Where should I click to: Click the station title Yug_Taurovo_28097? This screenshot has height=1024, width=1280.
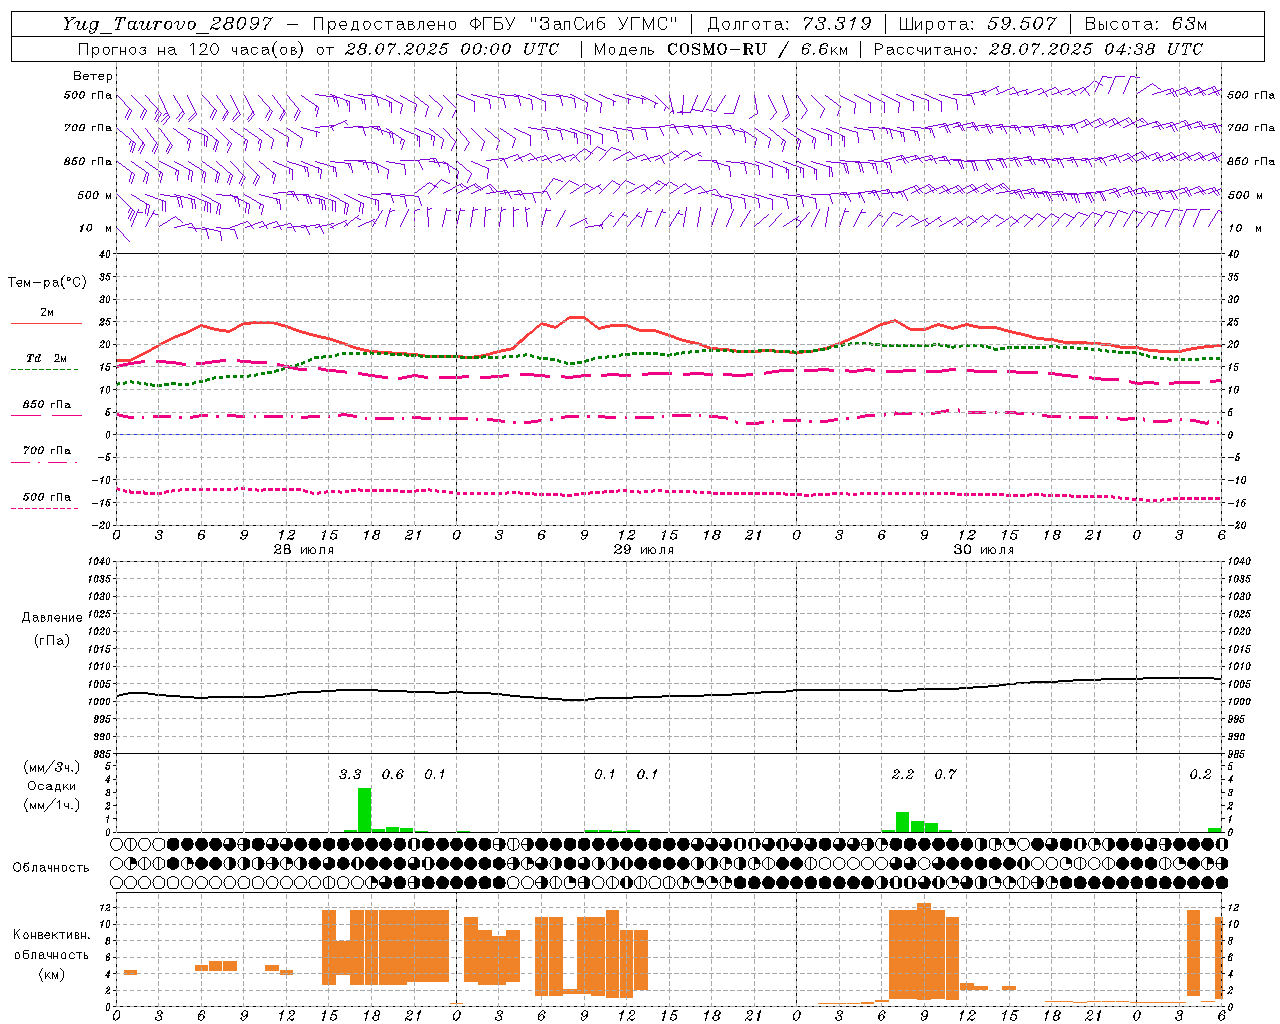pyautogui.click(x=167, y=24)
